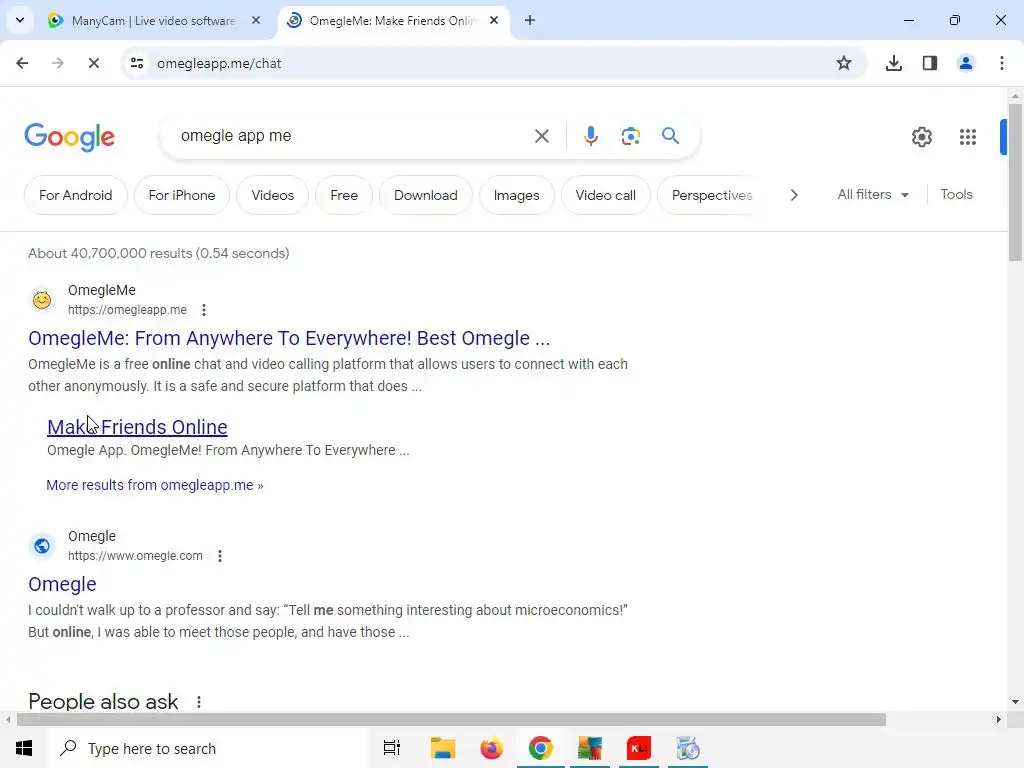
Task: Open the red KL taskbar app
Action: click(x=639, y=748)
